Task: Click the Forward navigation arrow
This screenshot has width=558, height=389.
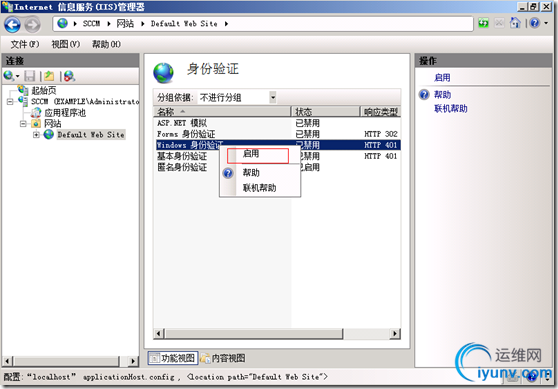Action: pyautogui.click(x=32, y=25)
